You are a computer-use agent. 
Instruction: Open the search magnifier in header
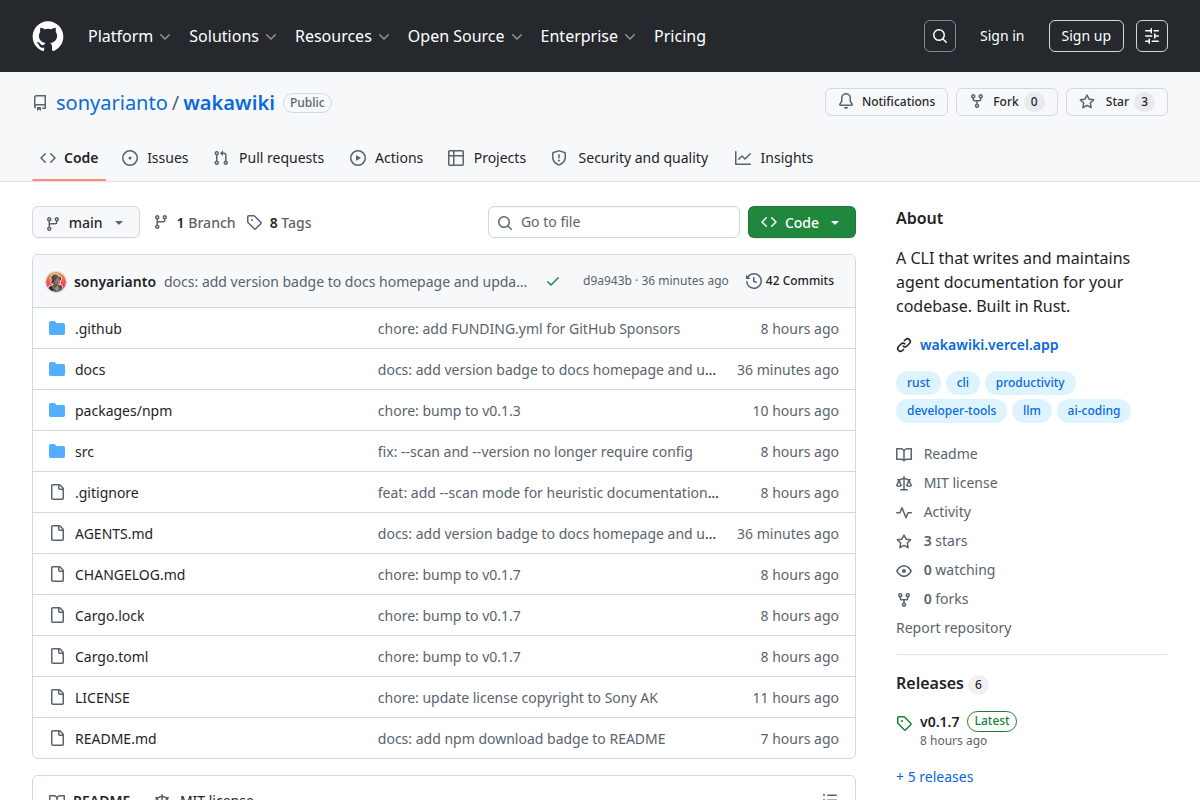(x=939, y=36)
